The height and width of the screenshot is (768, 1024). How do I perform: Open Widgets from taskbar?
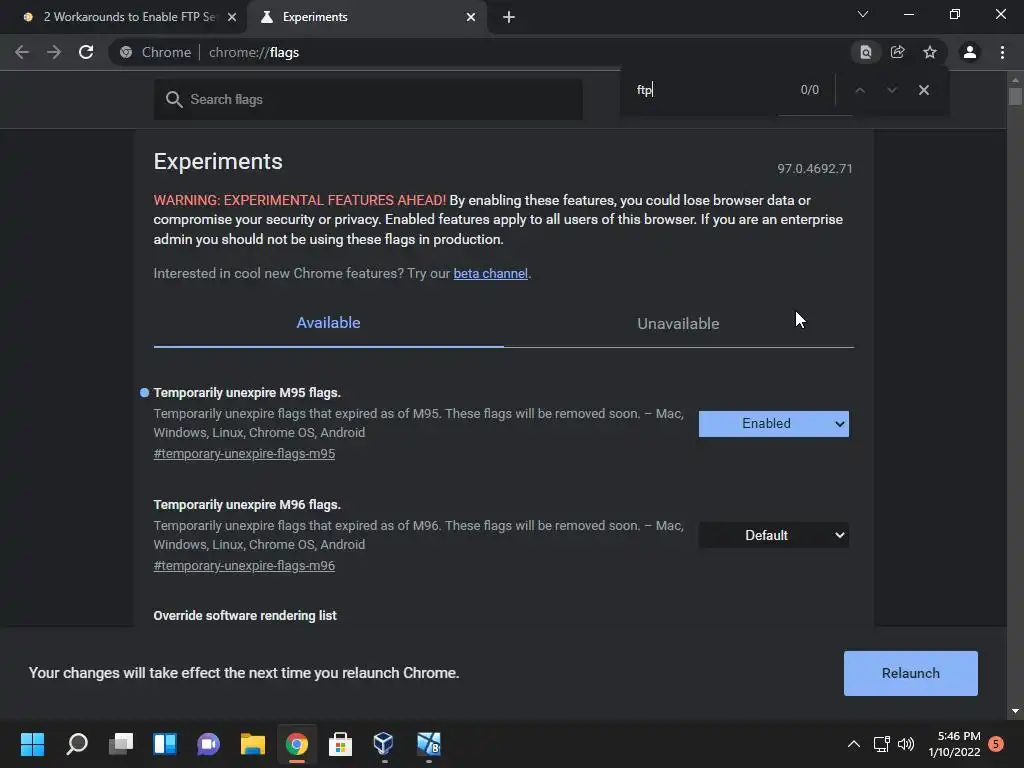tap(165, 744)
